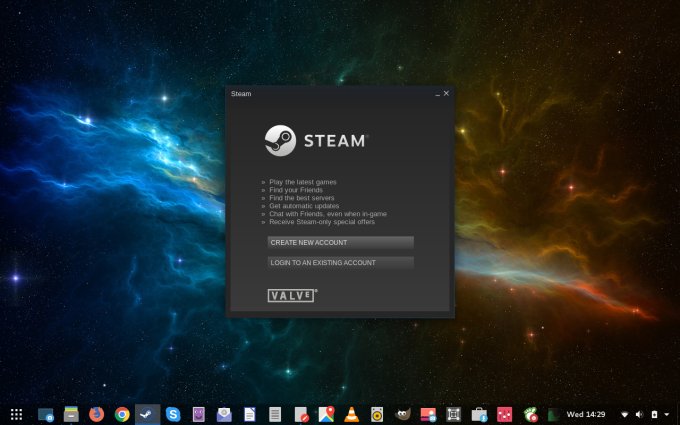Click 'Chat with Friends, even when in-game'
Image resolution: width=680 pixels, height=425 pixels.
click(328, 214)
